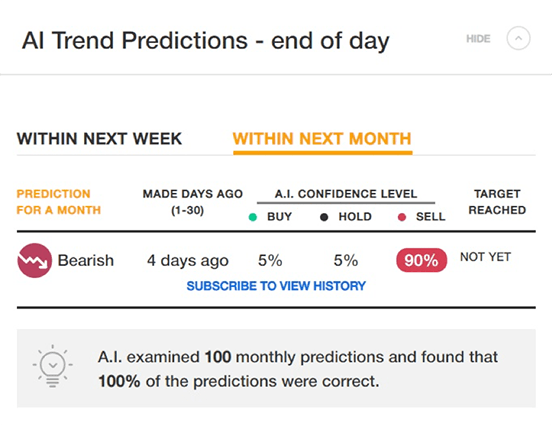Image resolution: width=552 pixels, height=425 pixels.
Task: Switch to the Within Next Week tab
Action: (99, 139)
